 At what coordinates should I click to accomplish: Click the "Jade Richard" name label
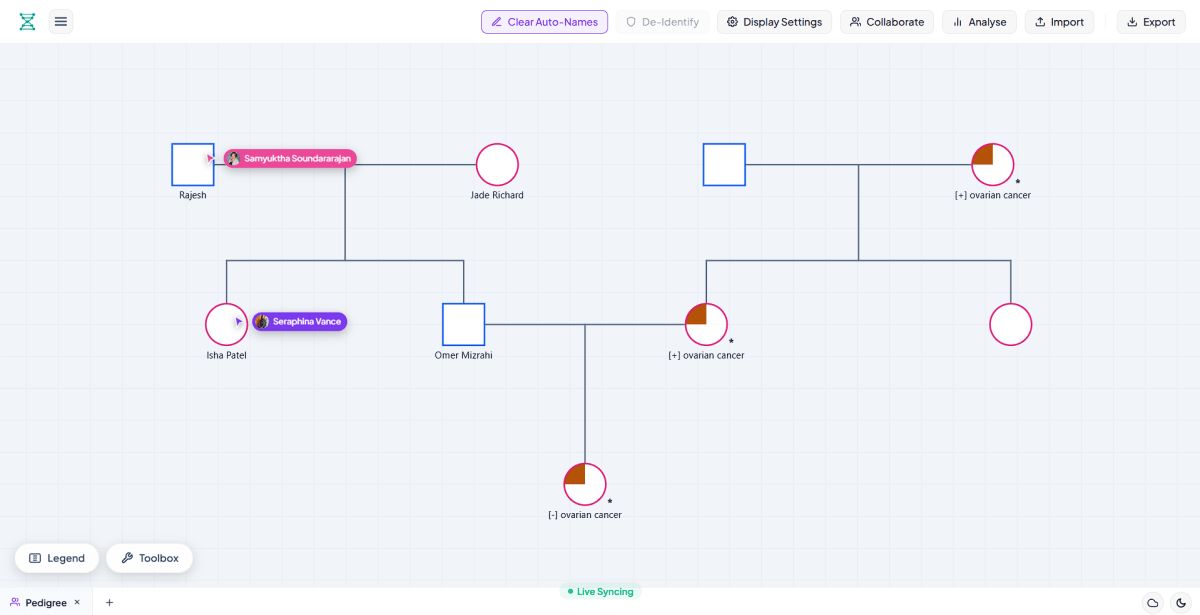pos(497,195)
